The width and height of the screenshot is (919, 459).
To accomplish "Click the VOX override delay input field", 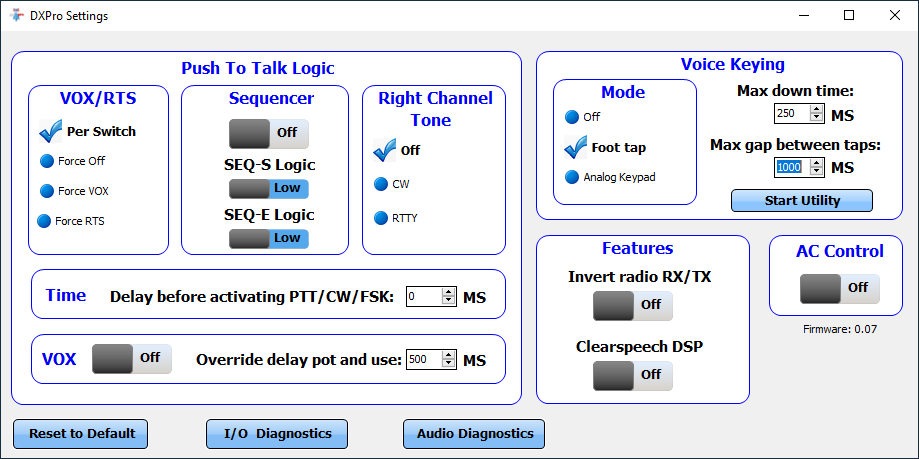I will [423, 359].
